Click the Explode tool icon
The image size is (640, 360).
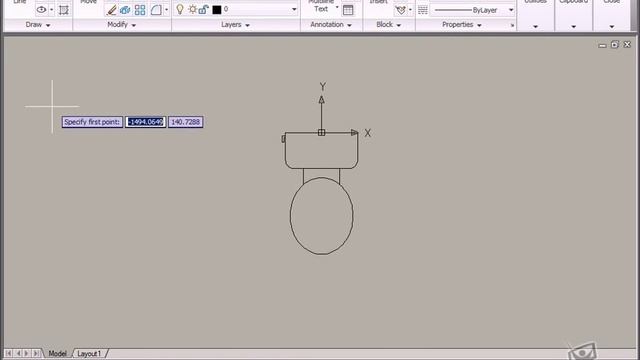tap(125, 10)
